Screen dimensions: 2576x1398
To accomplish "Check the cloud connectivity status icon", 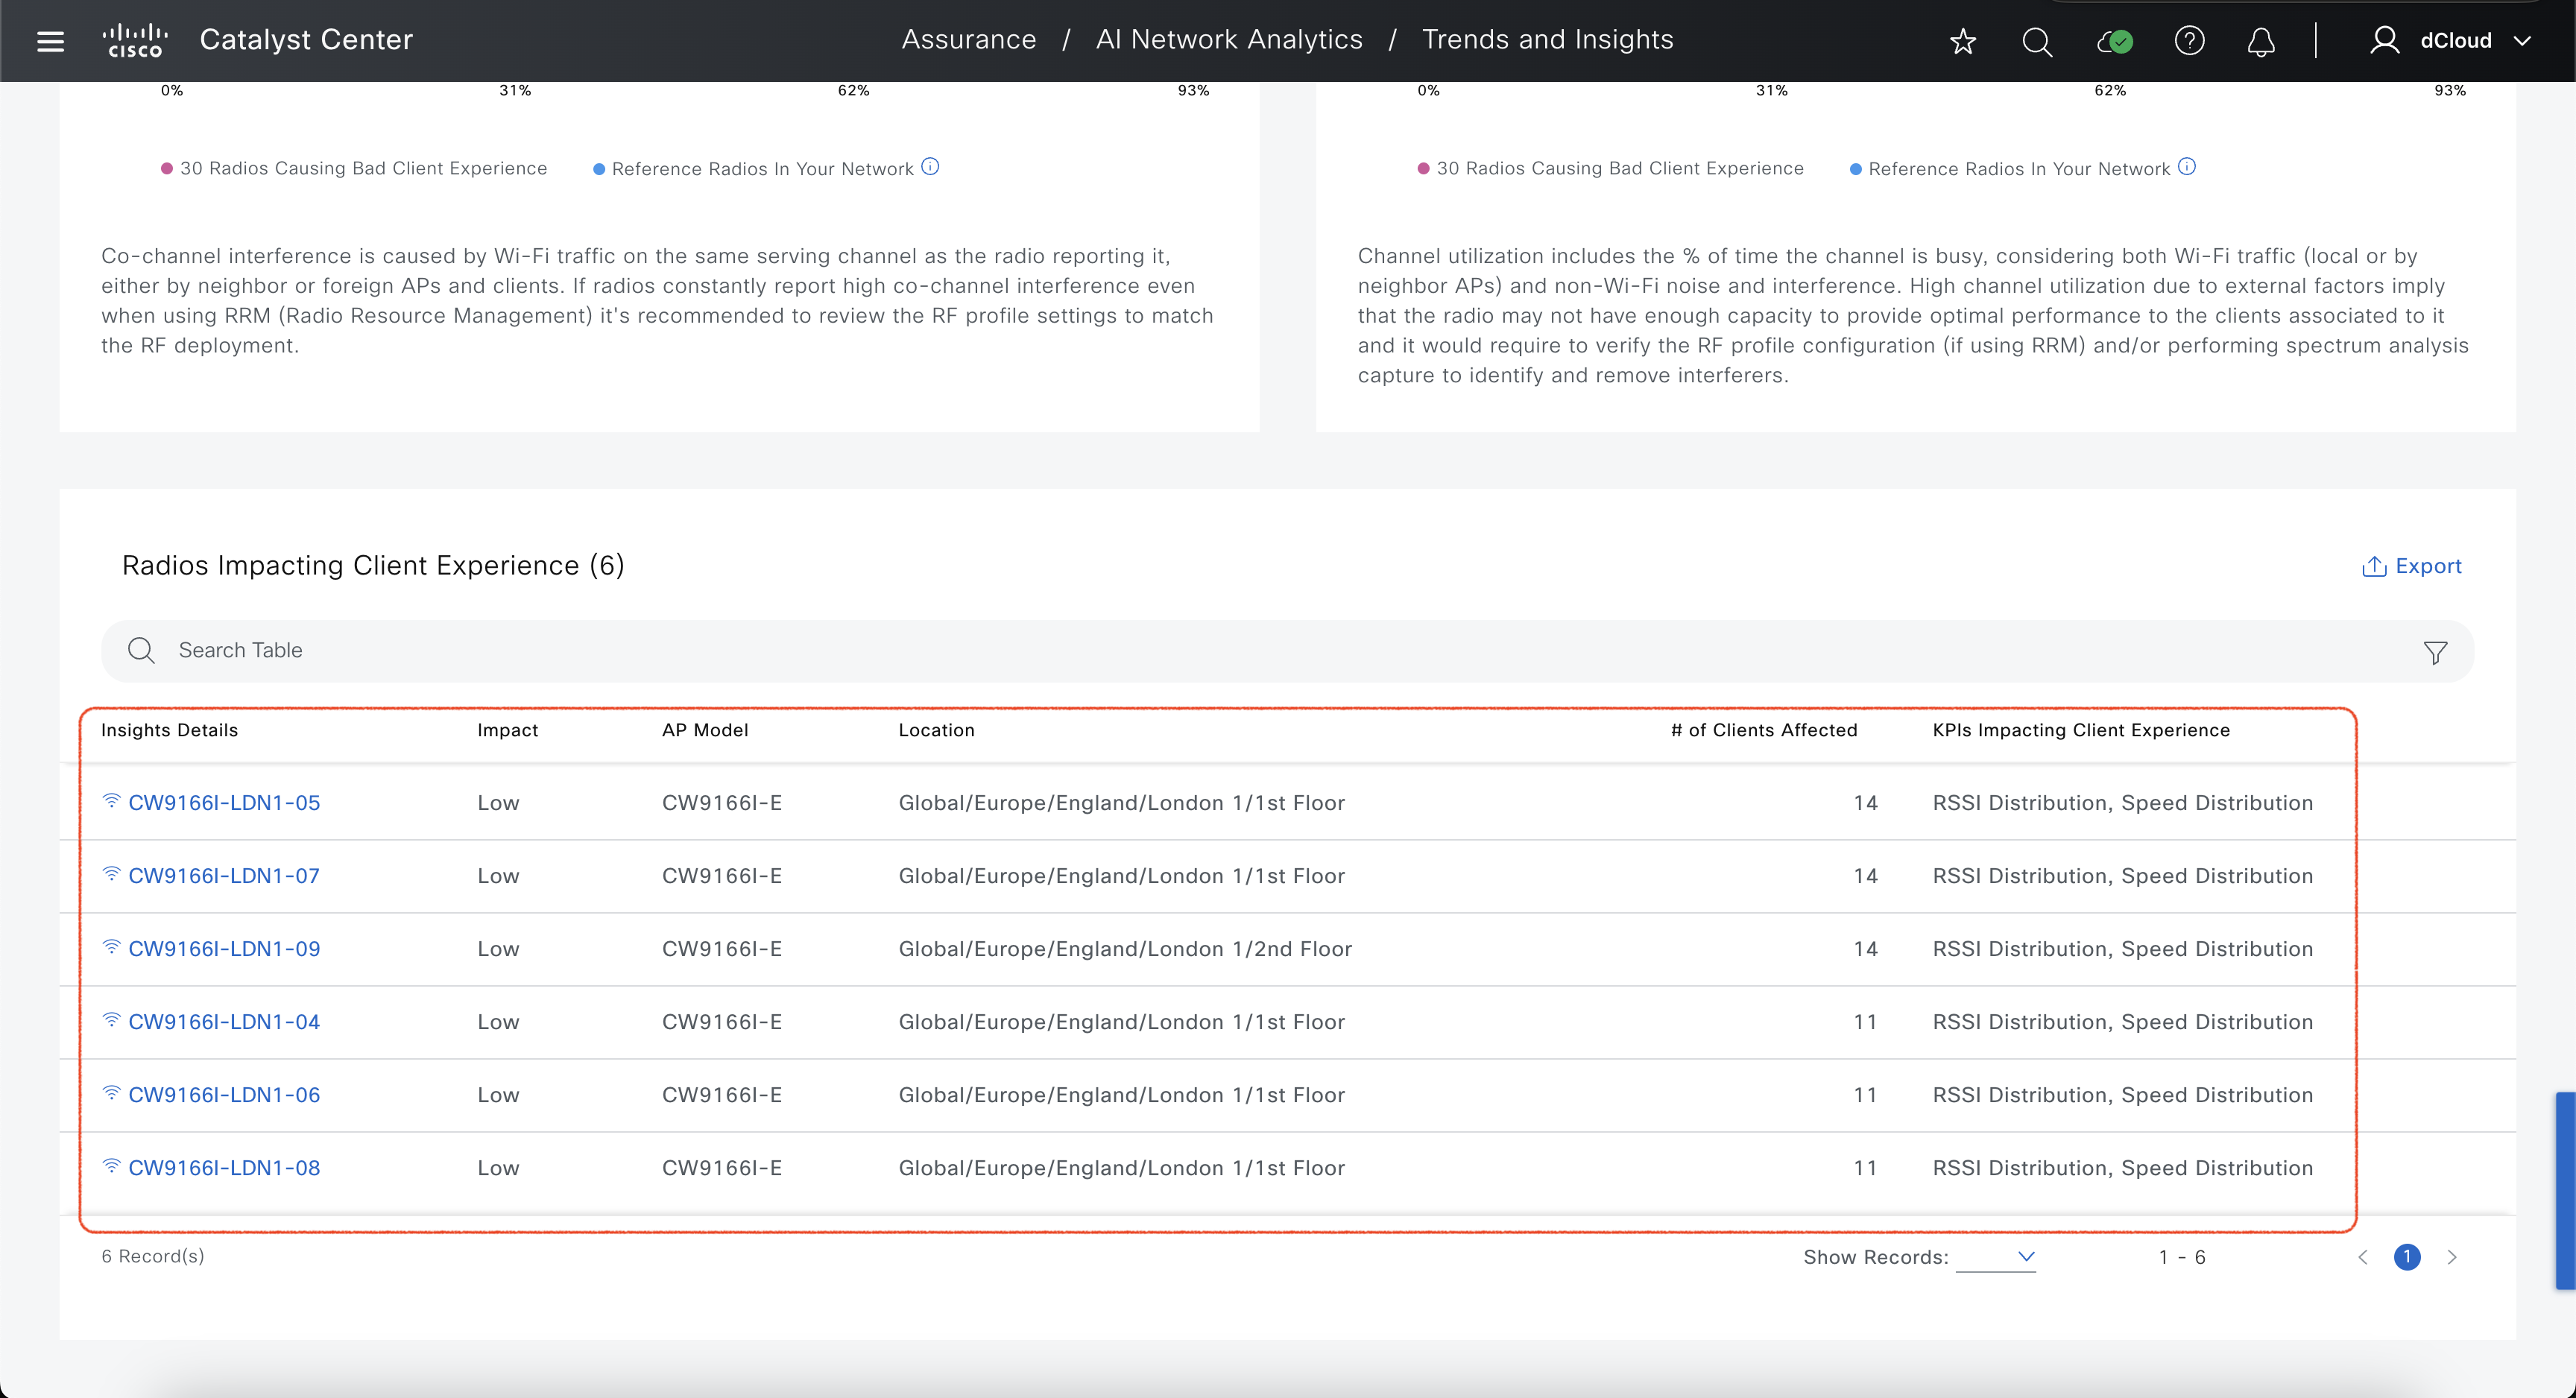I will (2114, 41).
